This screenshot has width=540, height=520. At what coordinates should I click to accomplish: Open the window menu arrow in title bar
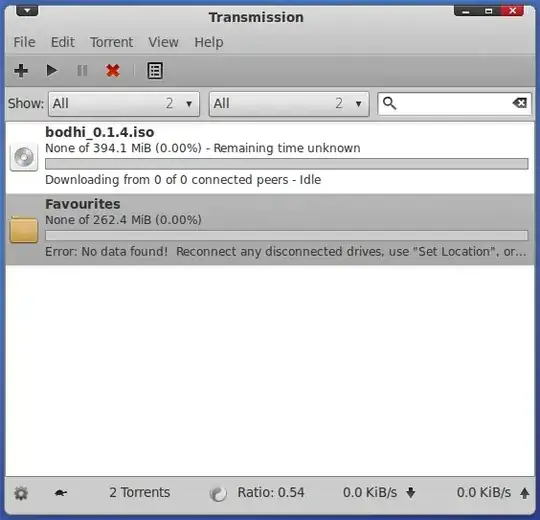click(x=27, y=10)
